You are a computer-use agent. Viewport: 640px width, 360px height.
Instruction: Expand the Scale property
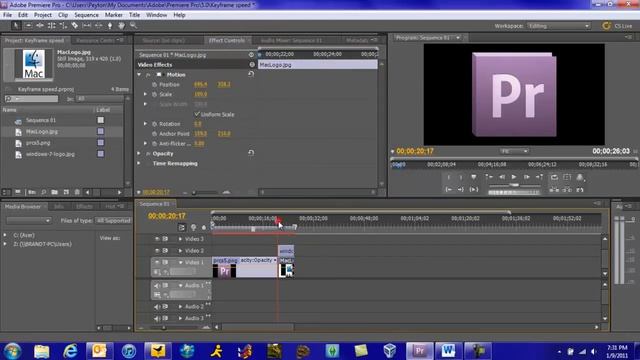click(x=145, y=94)
